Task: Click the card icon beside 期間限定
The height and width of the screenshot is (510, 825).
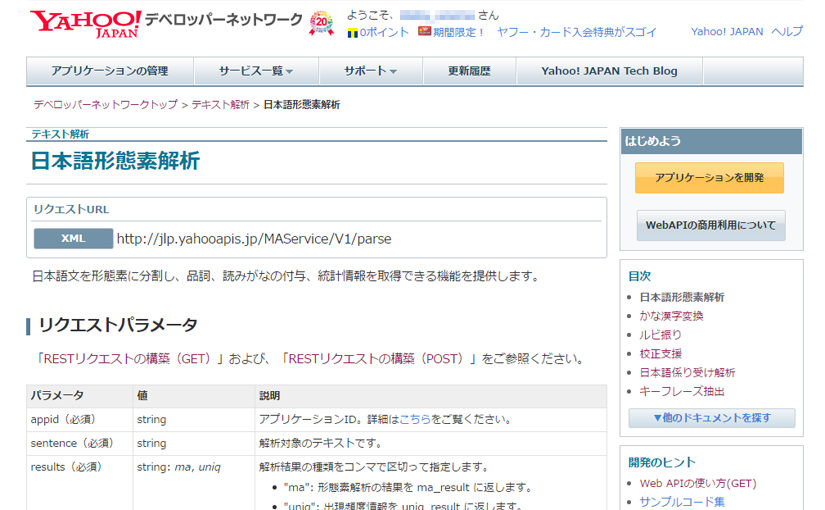Action: [424, 32]
